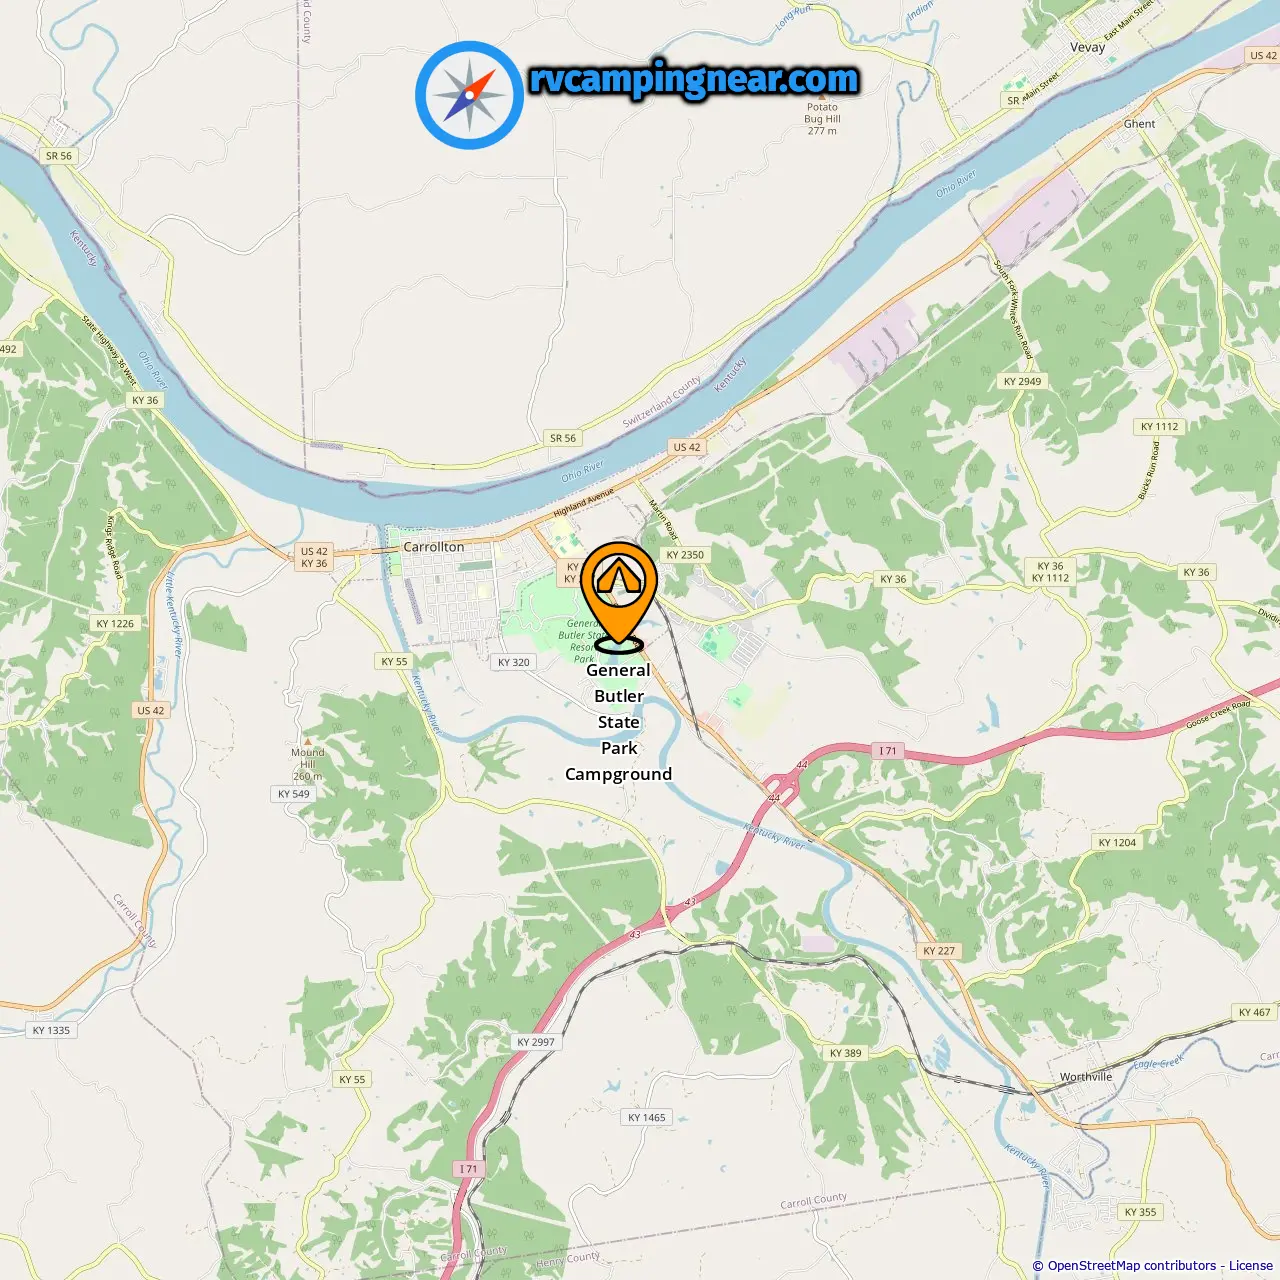Select the Mound Hill peak marker
The height and width of the screenshot is (1280, 1280).
(308, 742)
